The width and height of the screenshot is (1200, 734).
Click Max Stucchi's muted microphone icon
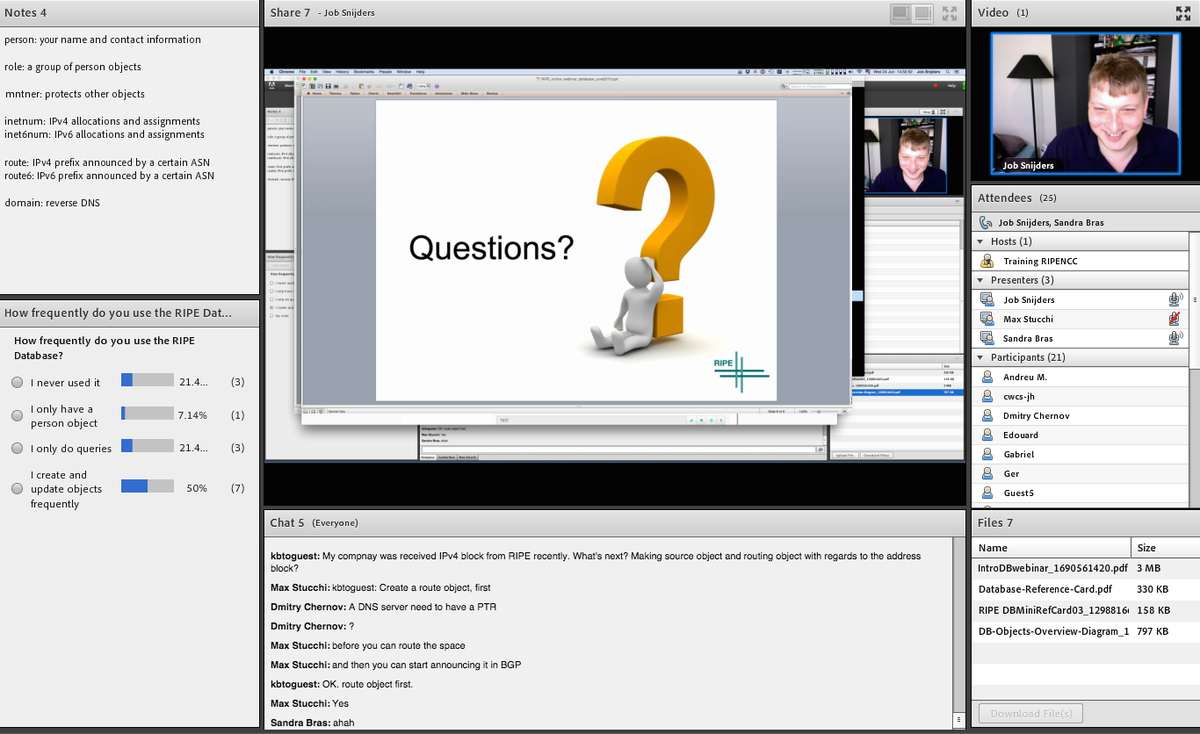1175,319
